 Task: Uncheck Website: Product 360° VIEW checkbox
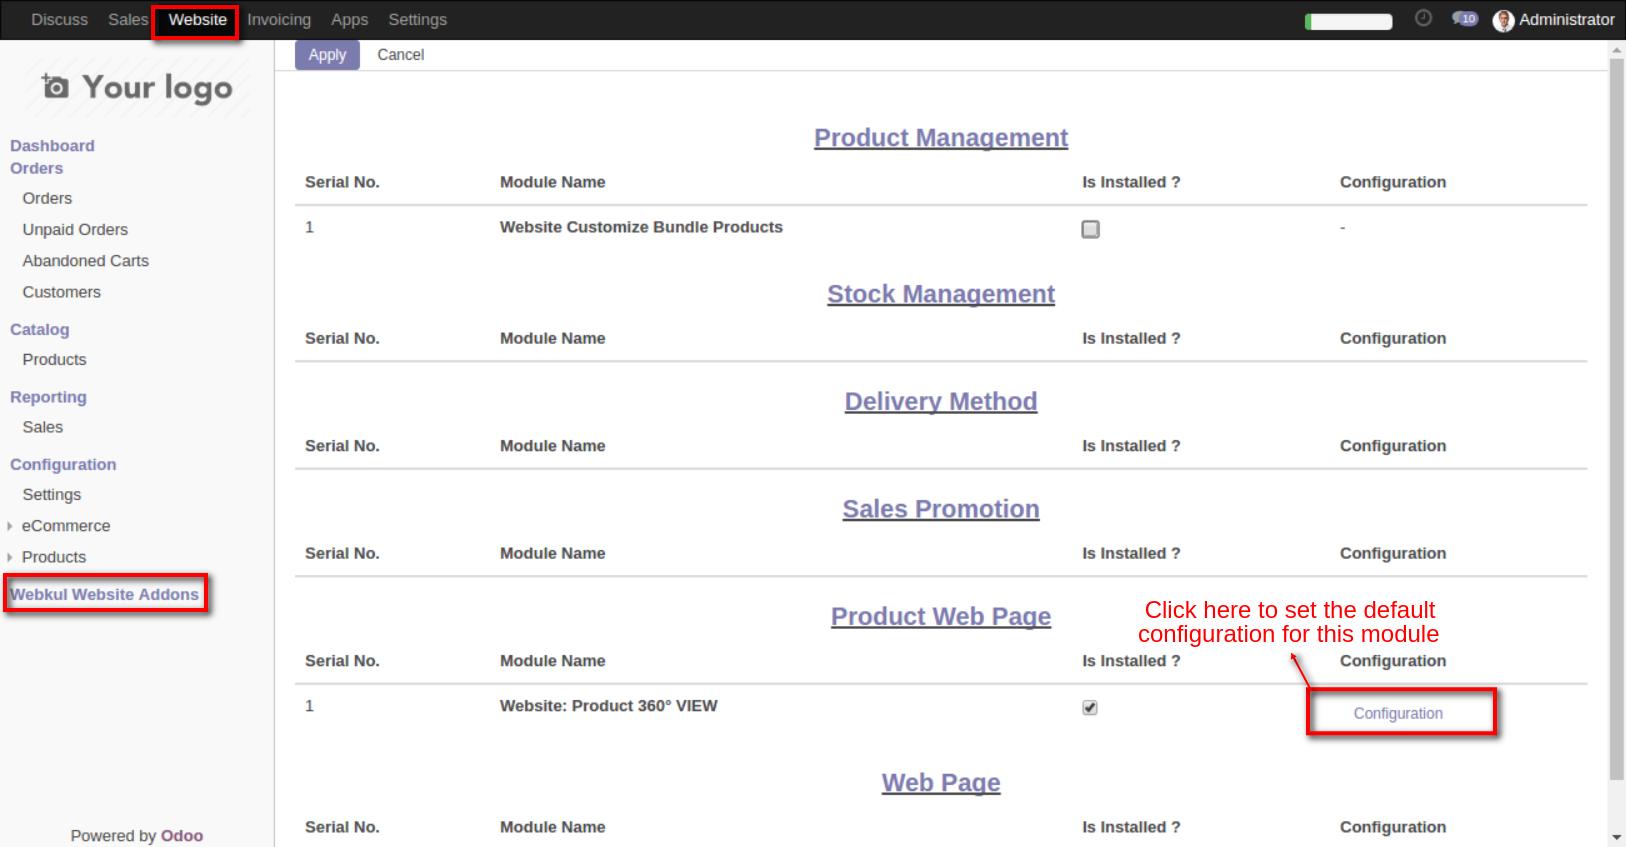[1090, 707]
